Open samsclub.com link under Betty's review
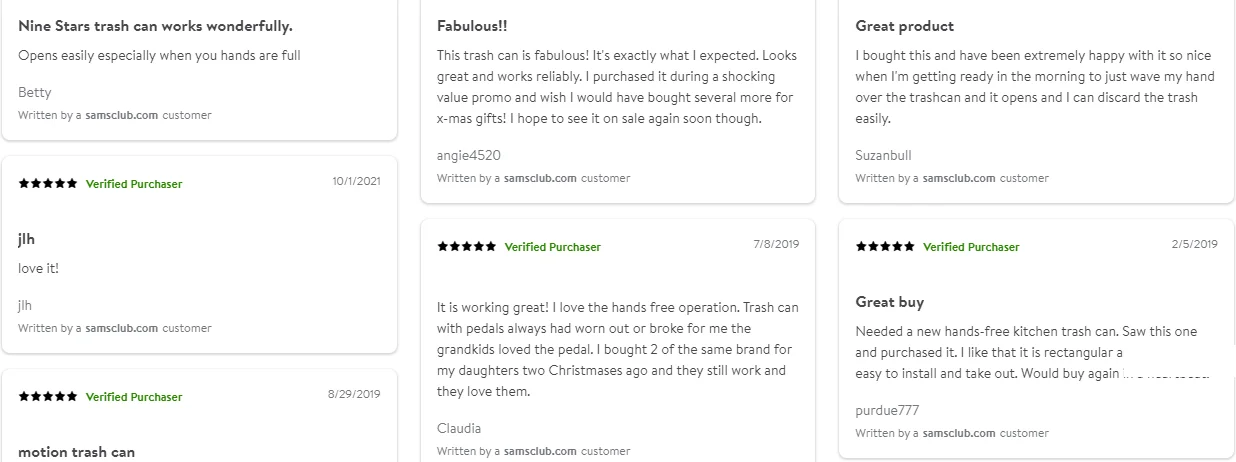Image resolution: width=1236 pixels, height=462 pixels. (x=121, y=115)
